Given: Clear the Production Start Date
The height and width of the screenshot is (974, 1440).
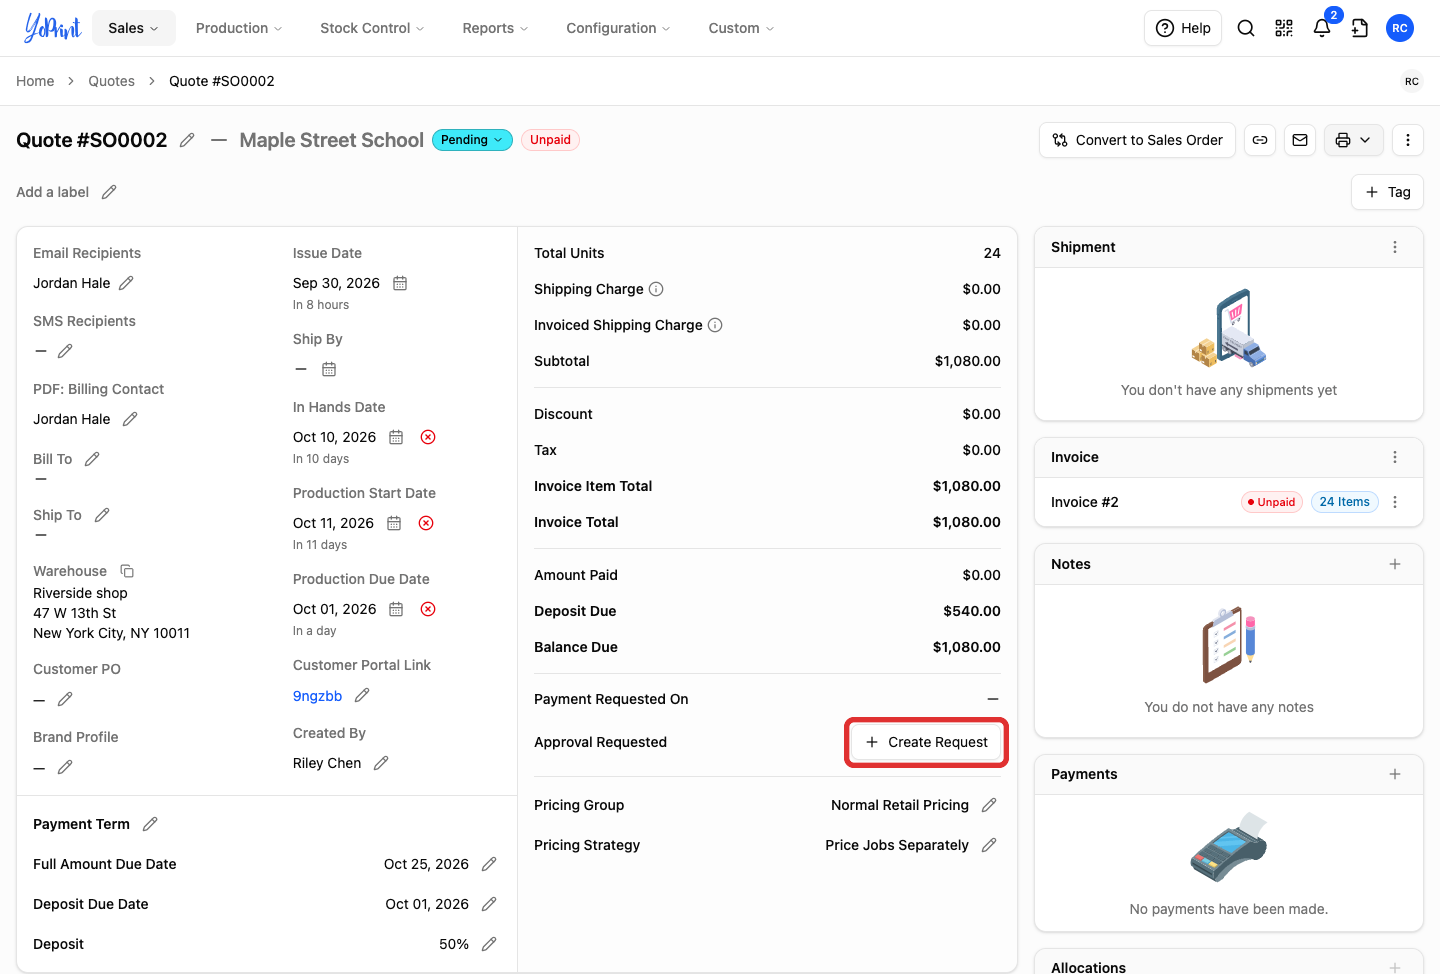Looking at the screenshot, I should pos(426,523).
